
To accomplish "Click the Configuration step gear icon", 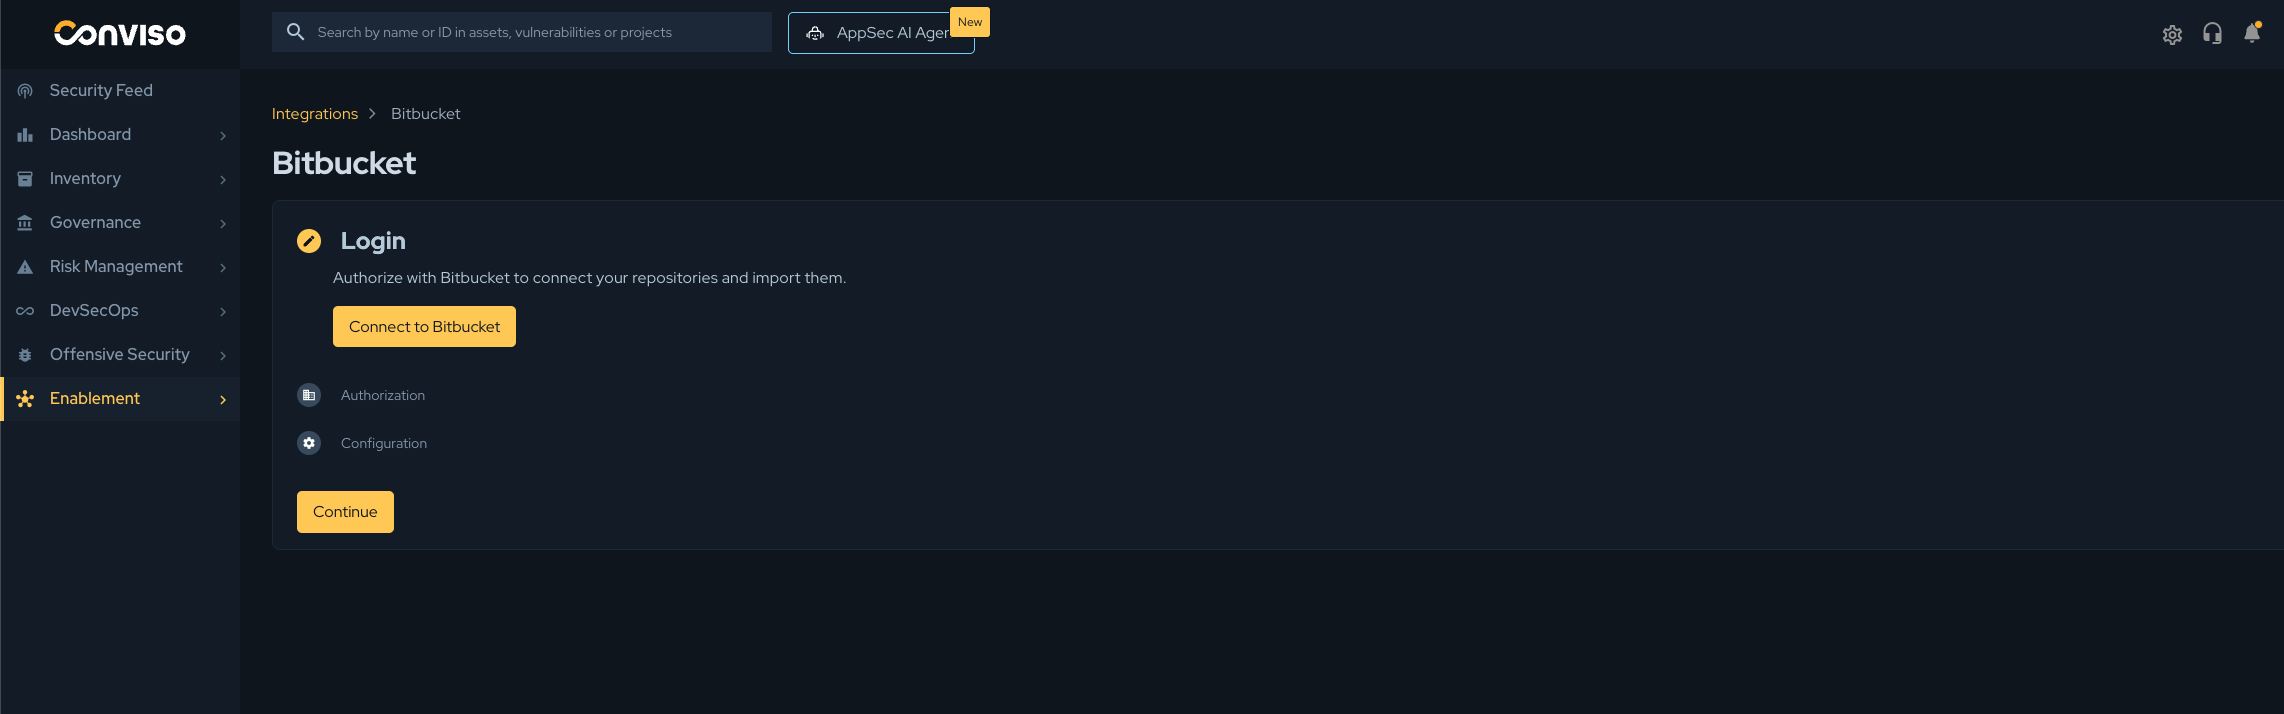I will coord(309,443).
